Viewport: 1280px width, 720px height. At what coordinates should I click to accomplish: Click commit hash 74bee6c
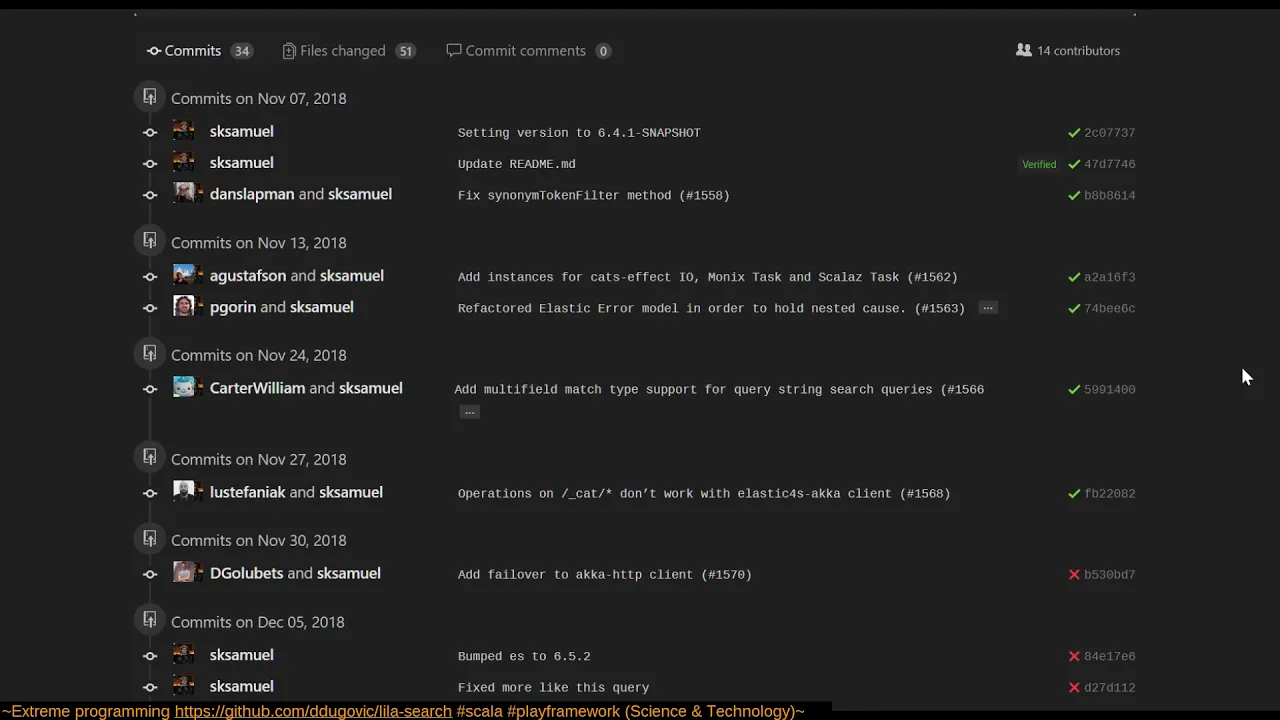tap(1110, 309)
